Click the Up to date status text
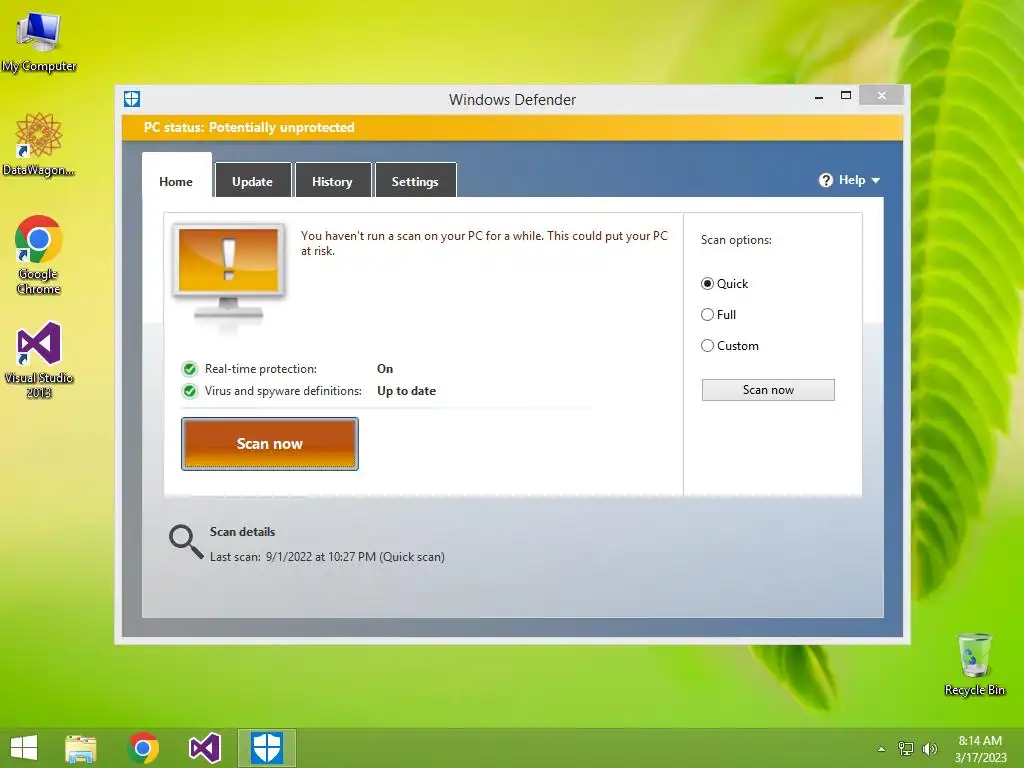Viewport: 1024px width, 768px height. [406, 391]
